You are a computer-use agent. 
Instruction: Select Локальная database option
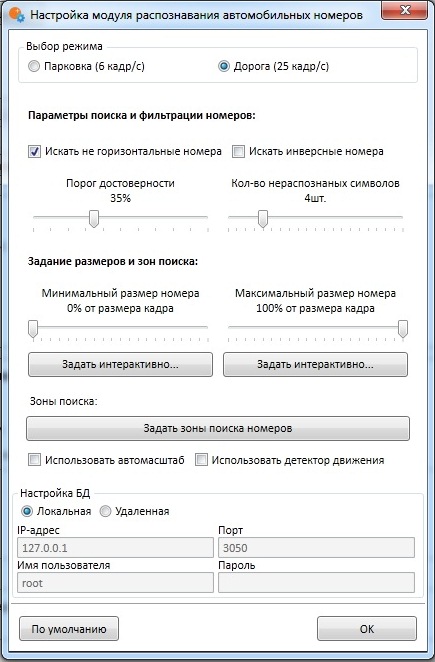click(27, 511)
